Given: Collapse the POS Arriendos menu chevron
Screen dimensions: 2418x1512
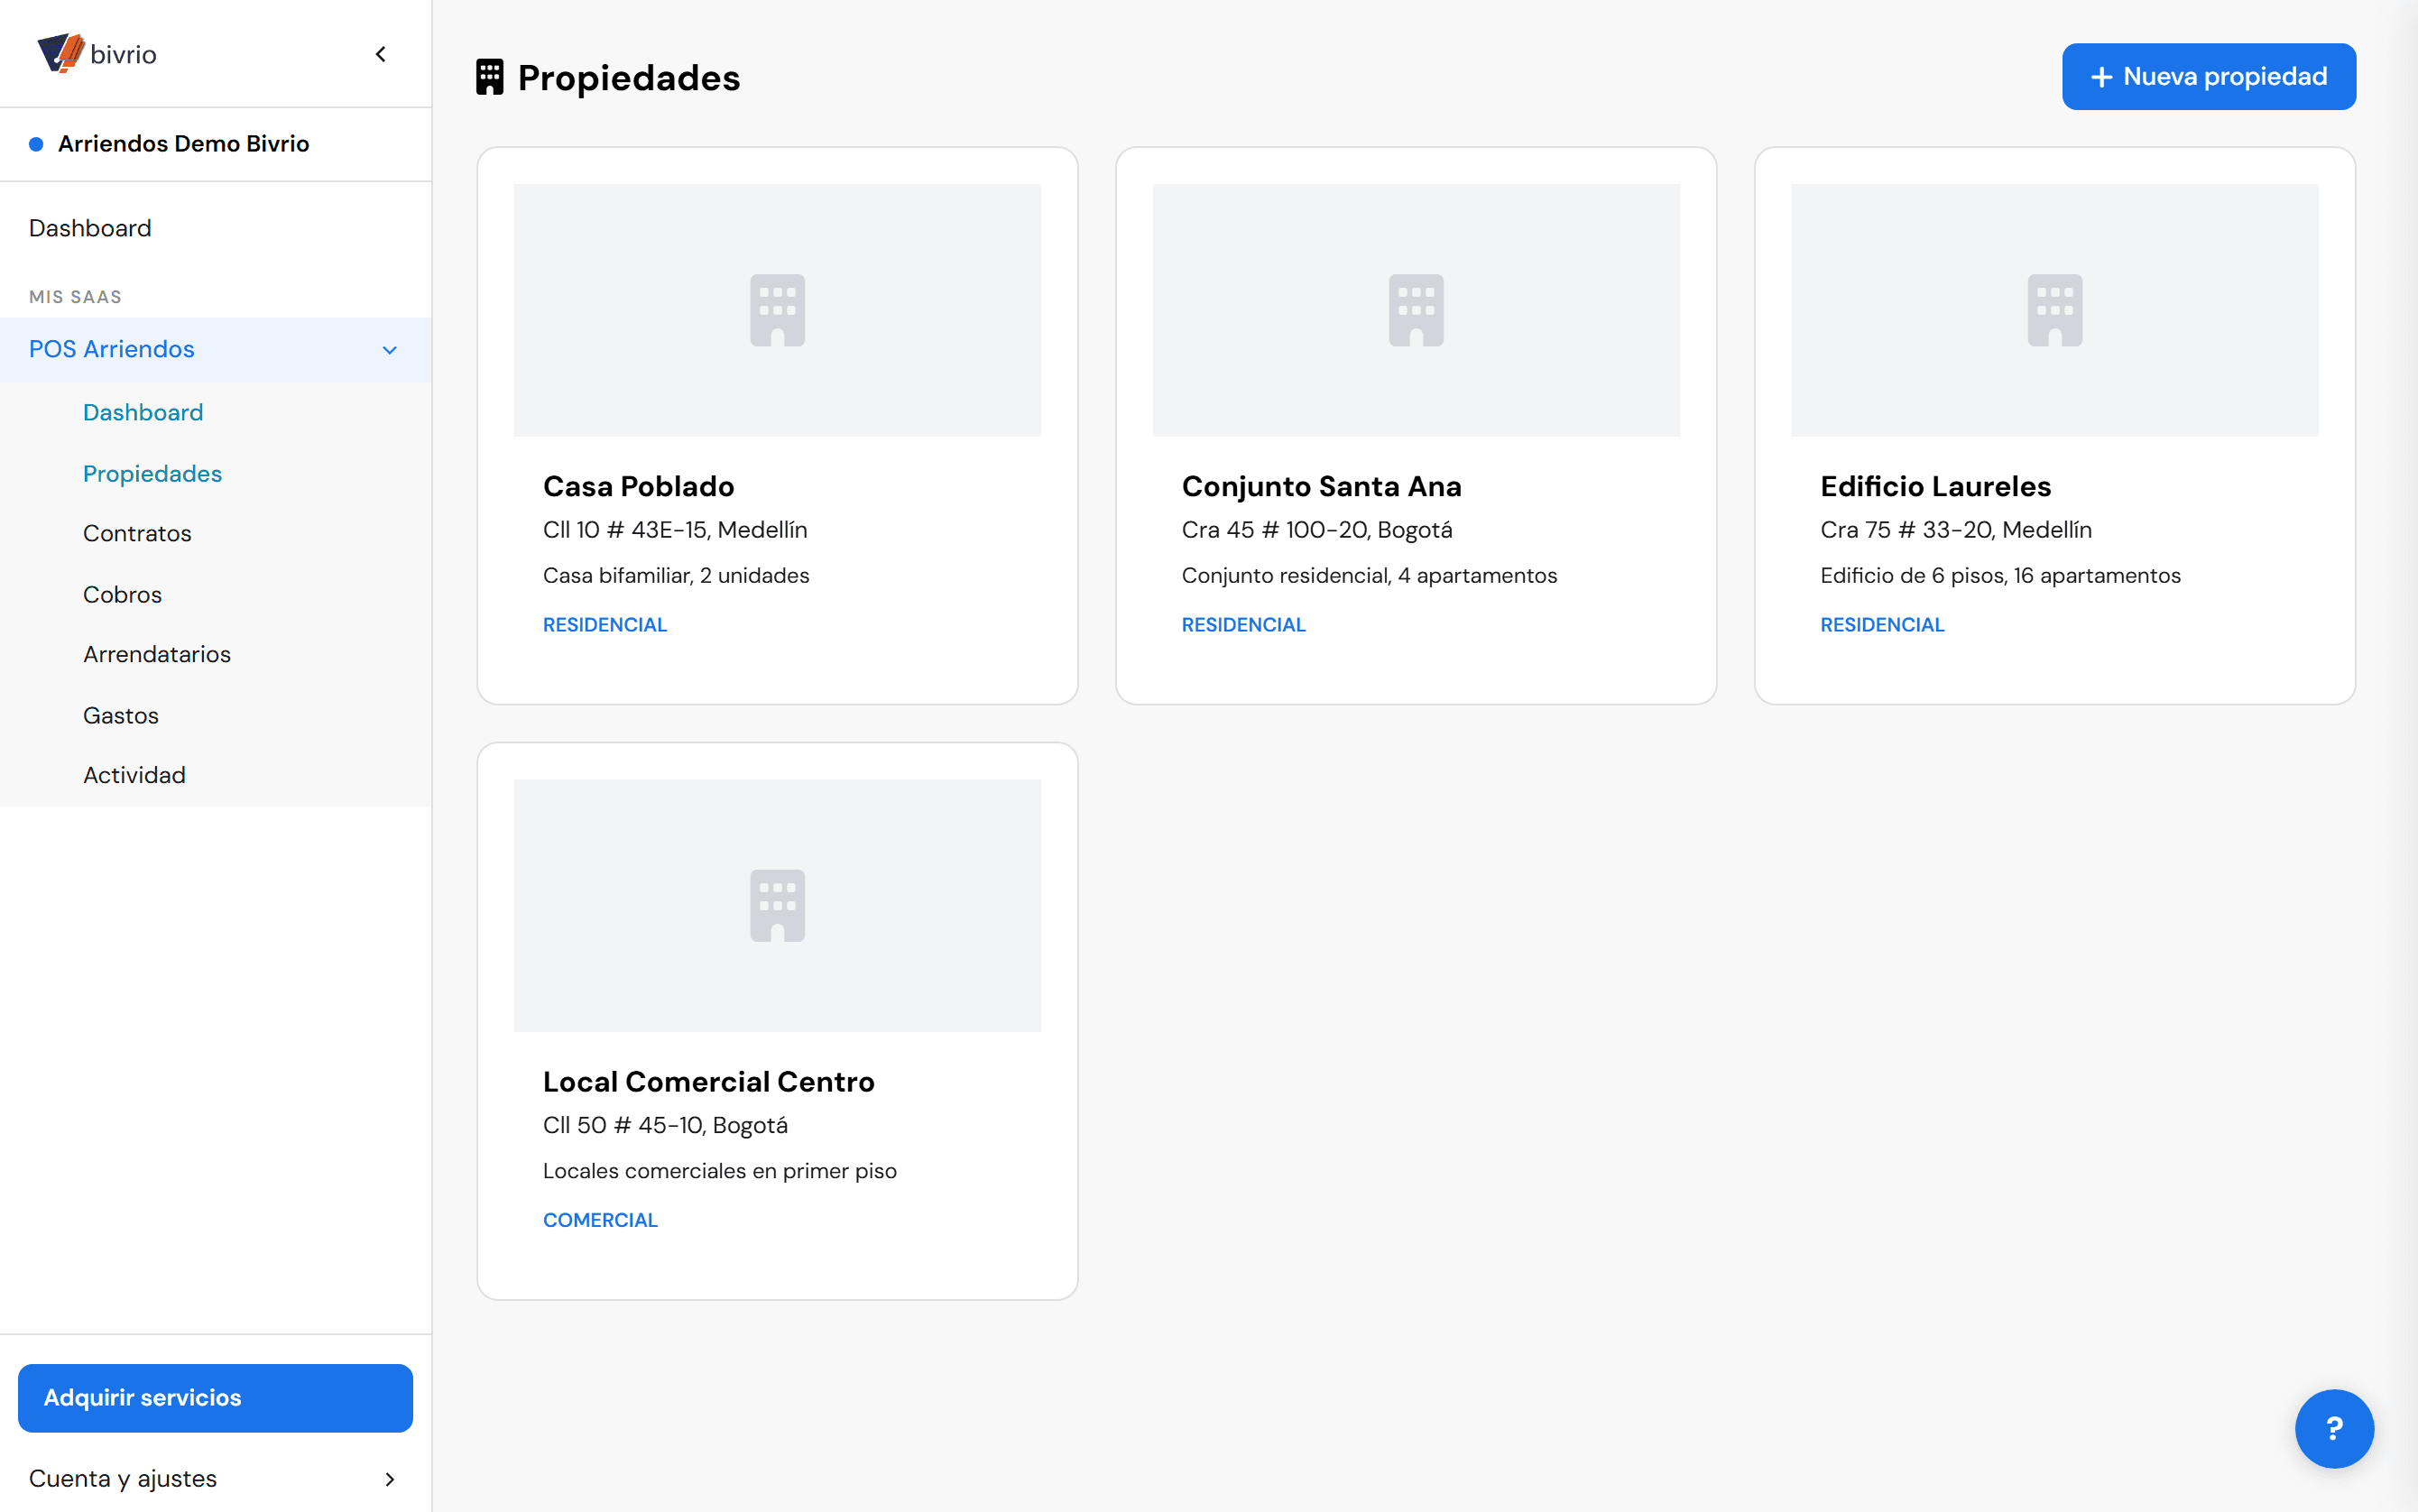Looking at the screenshot, I should [389, 350].
